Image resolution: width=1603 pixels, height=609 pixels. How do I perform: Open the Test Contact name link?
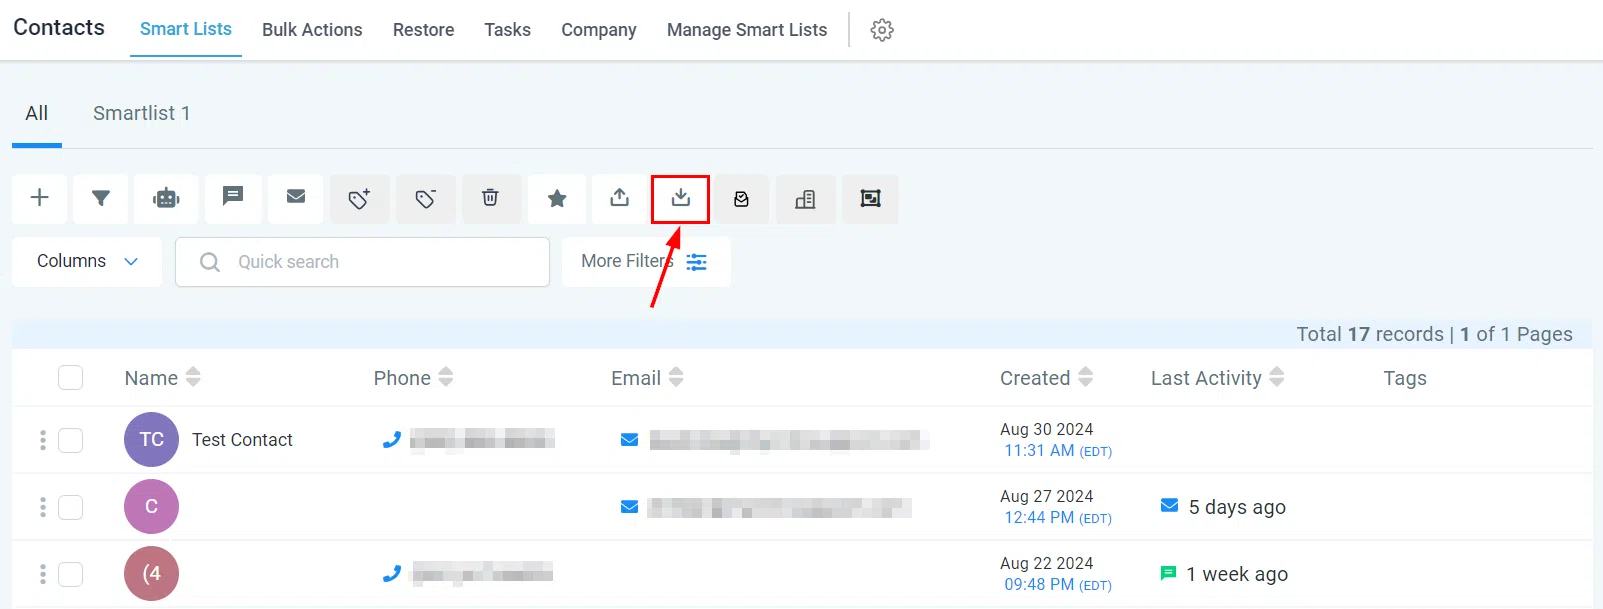click(242, 440)
